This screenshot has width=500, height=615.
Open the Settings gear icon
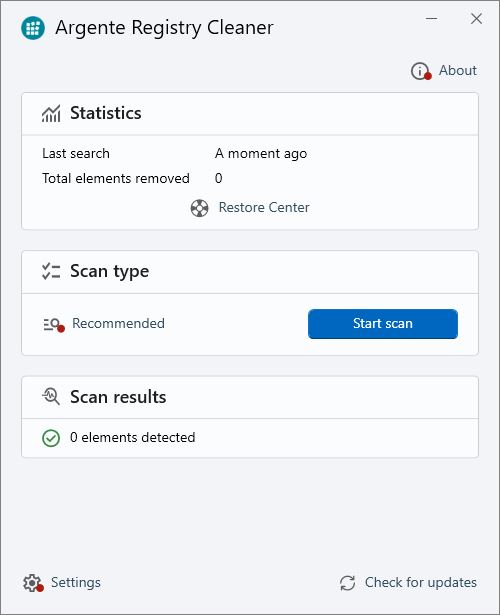[33, 583]
